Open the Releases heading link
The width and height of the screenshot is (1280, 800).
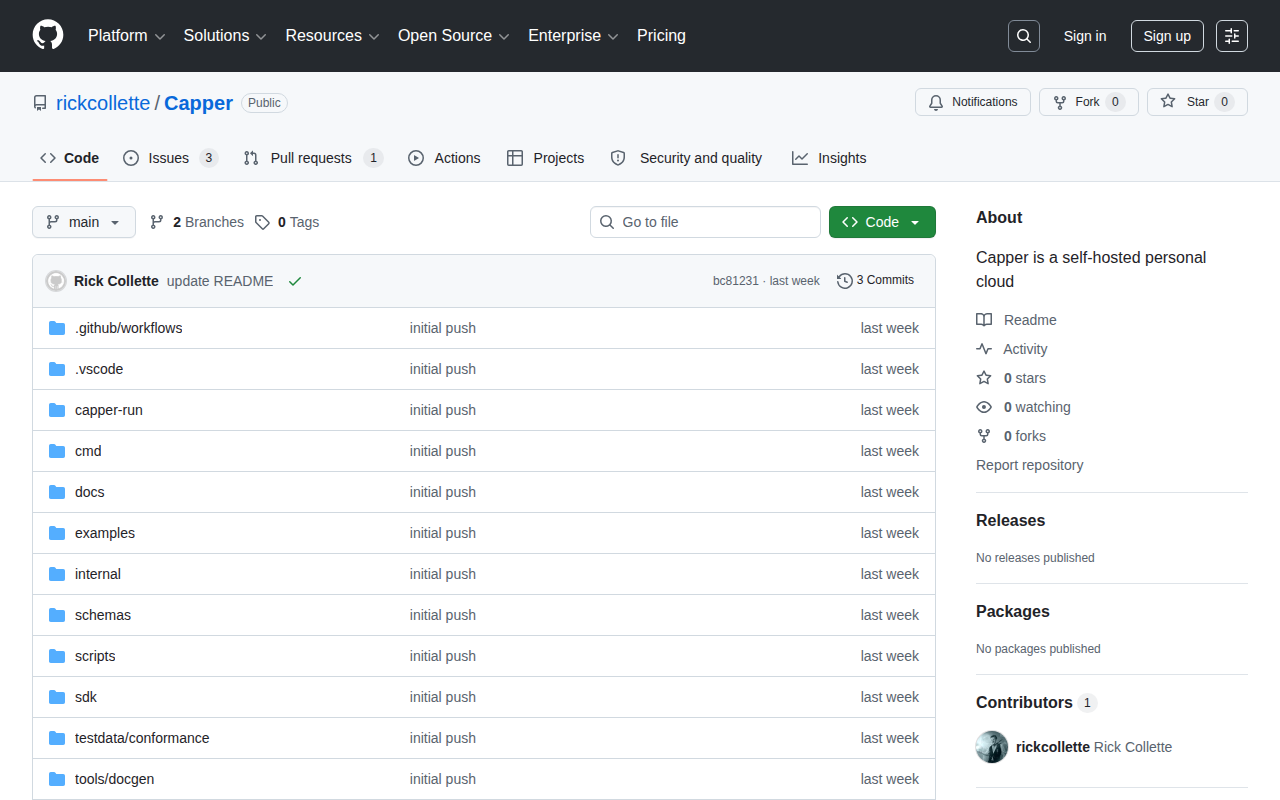click(x=1010, y=520)
